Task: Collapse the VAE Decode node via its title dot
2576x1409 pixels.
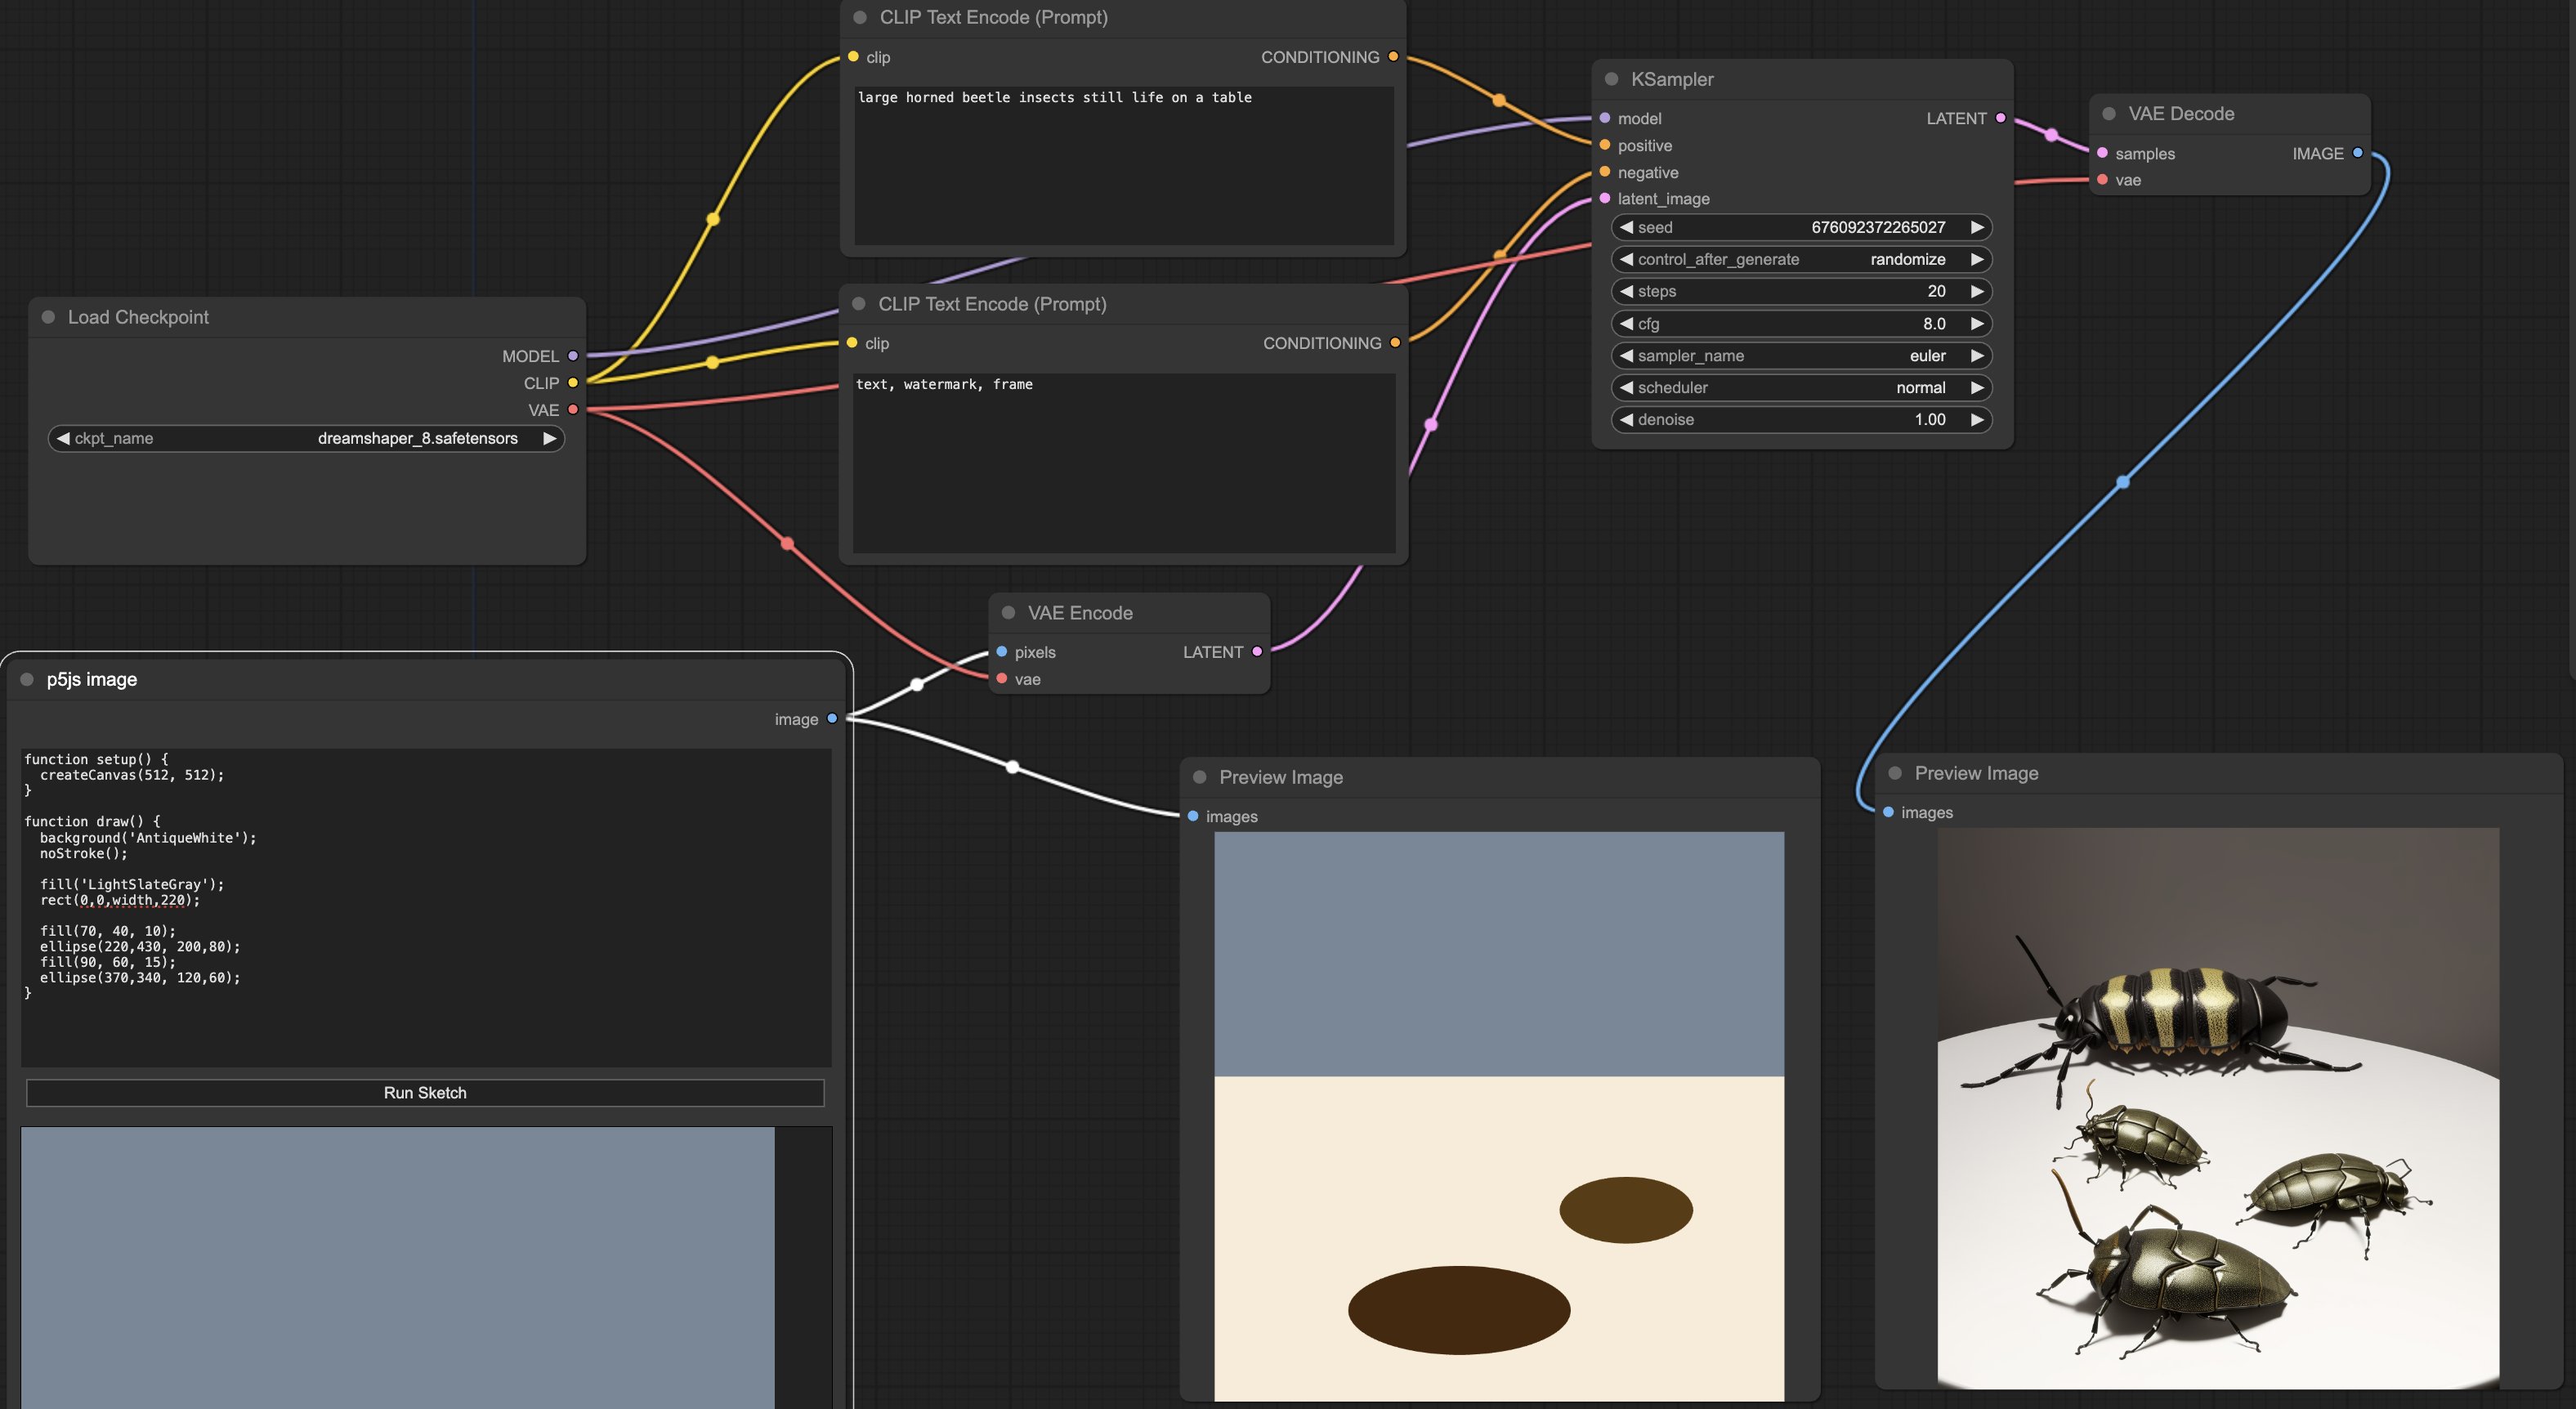Action: click(x=2109, y=114)
